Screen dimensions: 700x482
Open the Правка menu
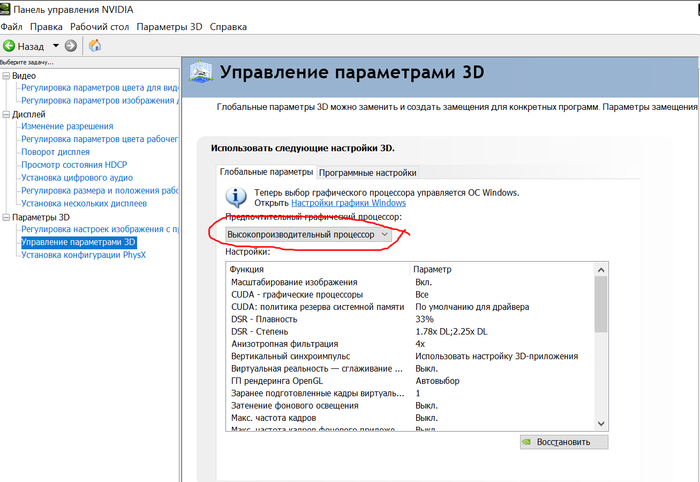(46, 27)
